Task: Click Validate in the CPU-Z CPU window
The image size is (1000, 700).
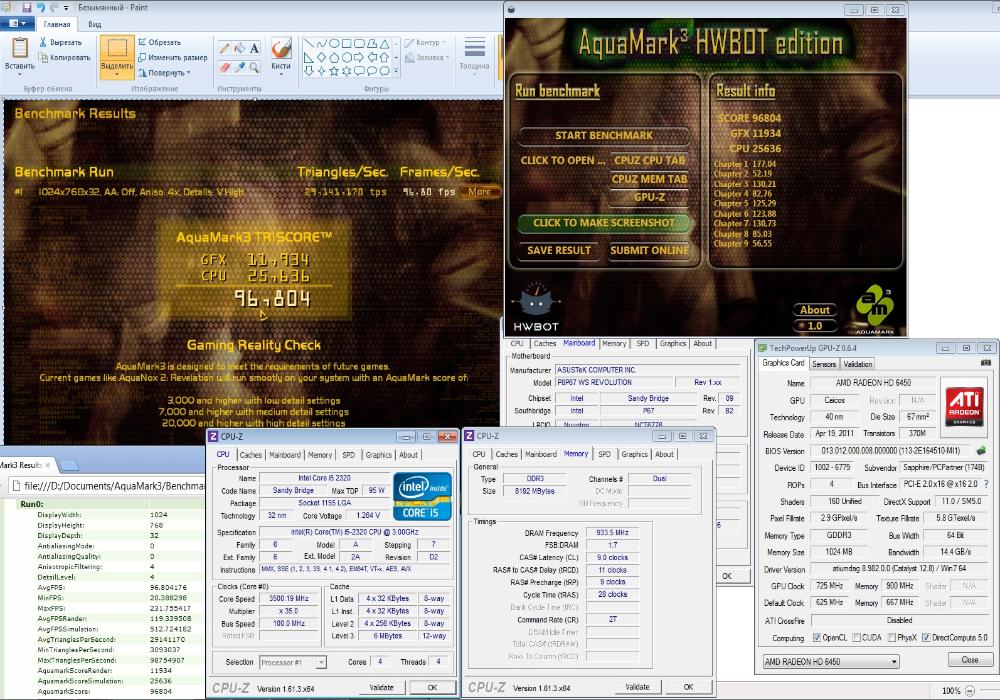Action: point(381,688)
